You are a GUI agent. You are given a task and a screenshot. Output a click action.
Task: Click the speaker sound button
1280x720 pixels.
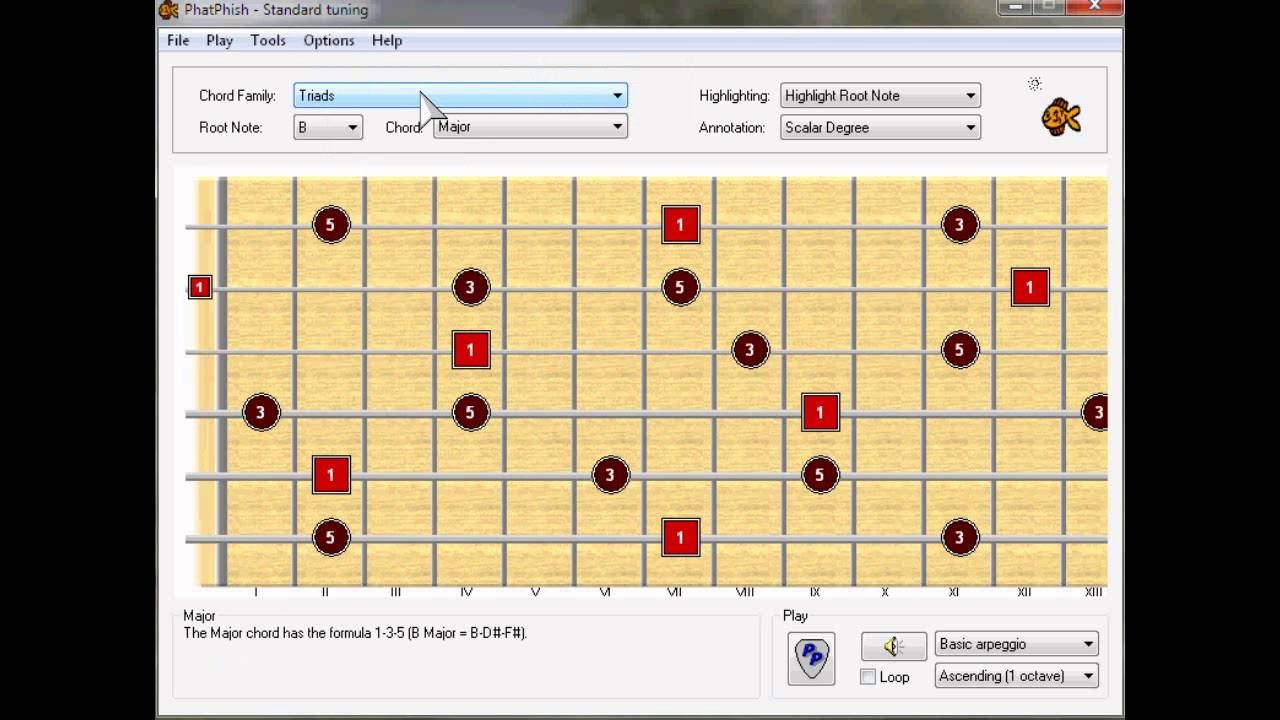894,646
